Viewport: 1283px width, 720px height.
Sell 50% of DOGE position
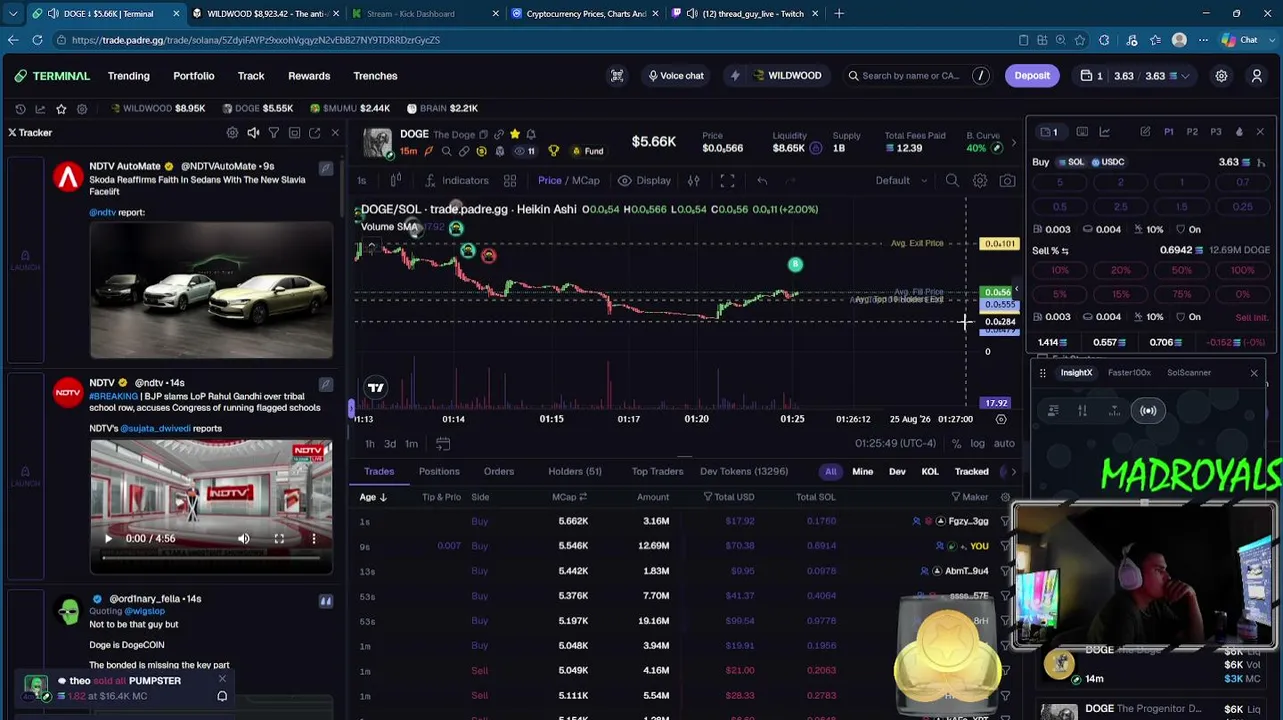click(1182, 271)
